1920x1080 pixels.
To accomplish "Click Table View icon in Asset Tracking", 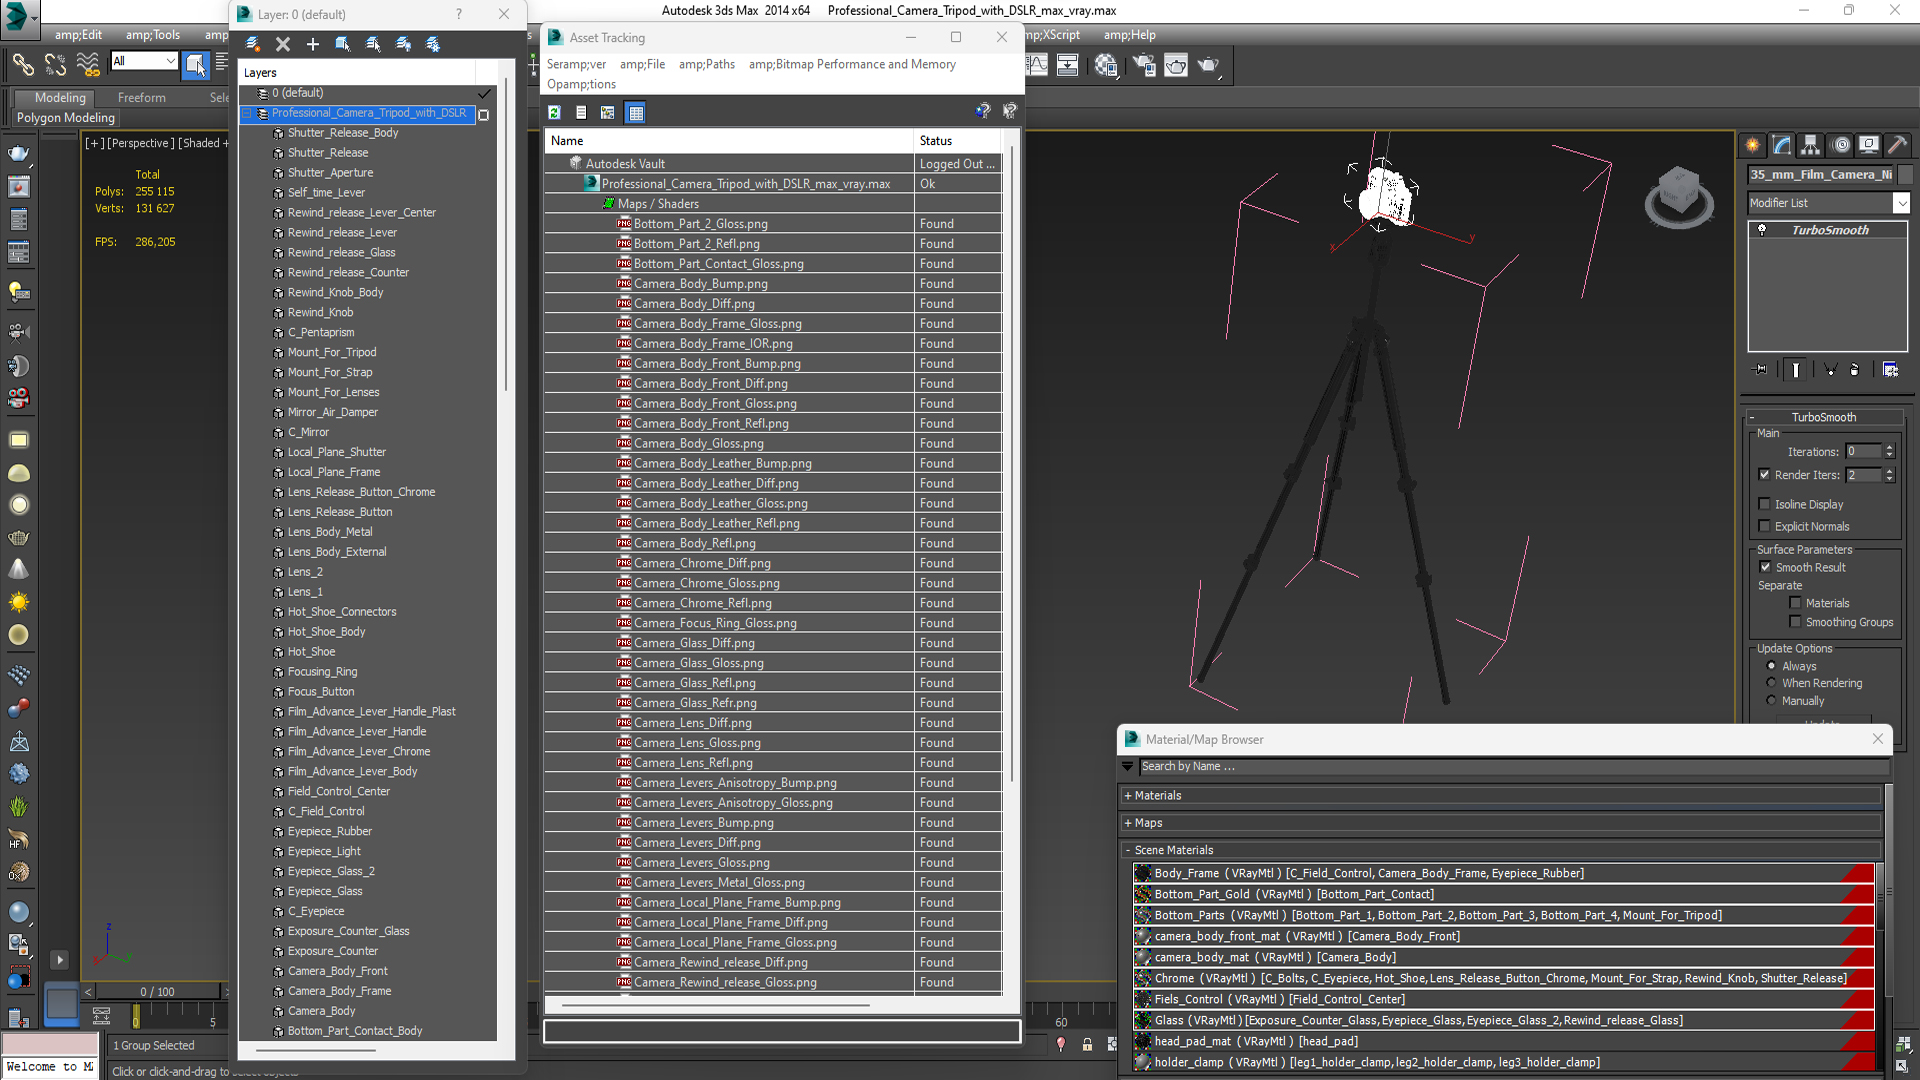I will [635, 112].
